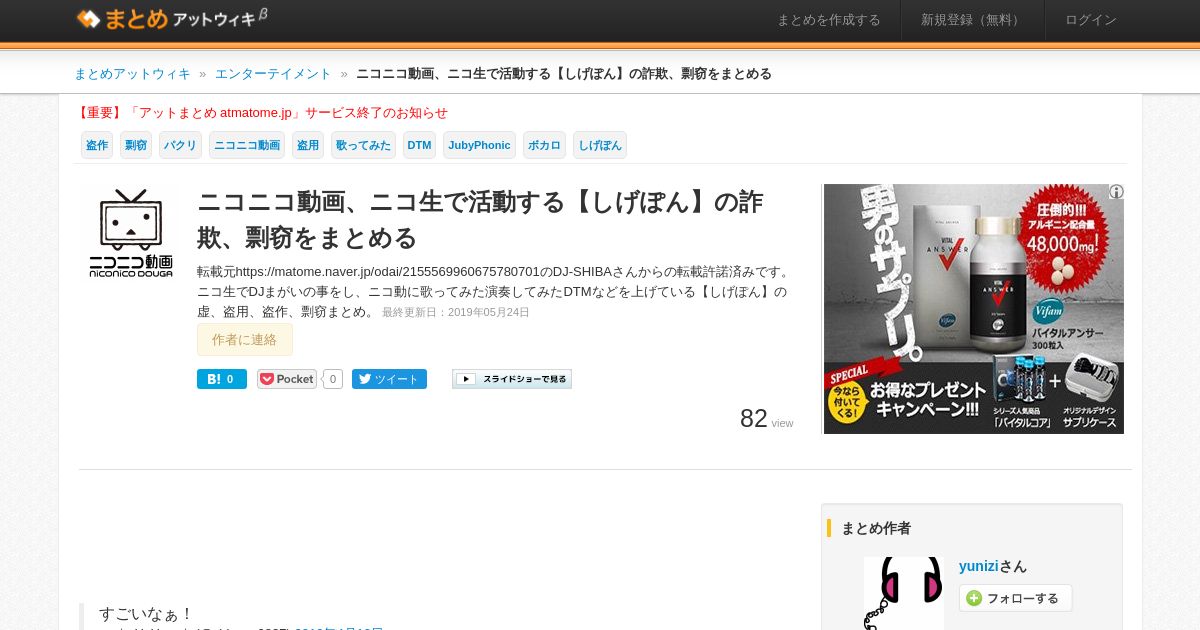This screenshot has height=630, width=1200.
Task: Follow the author with フォローする button
Action: pos(1015,598)
